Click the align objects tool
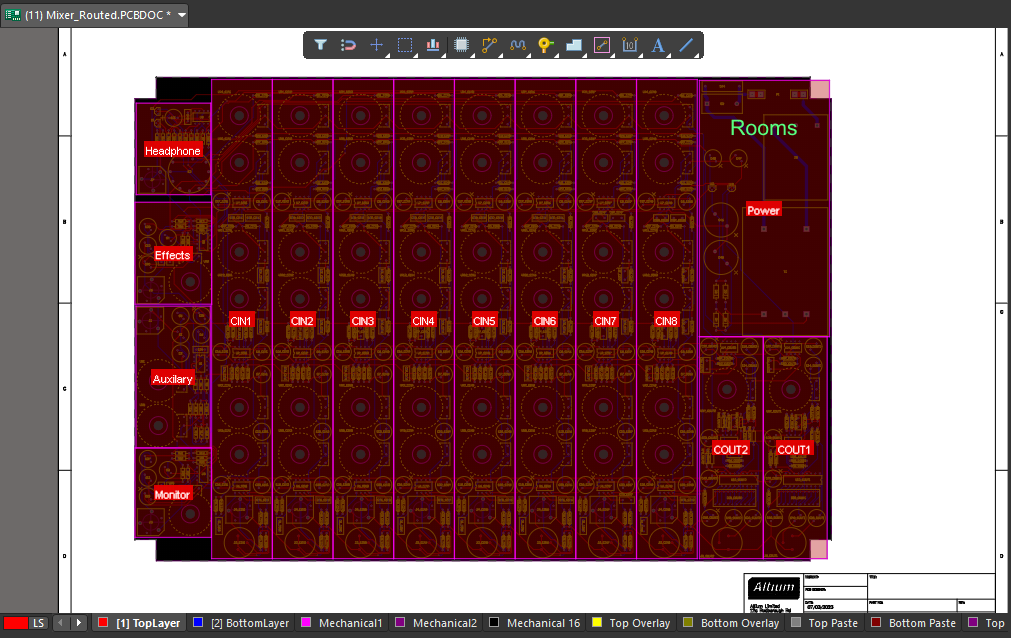1011x638 pixels. 433,45
